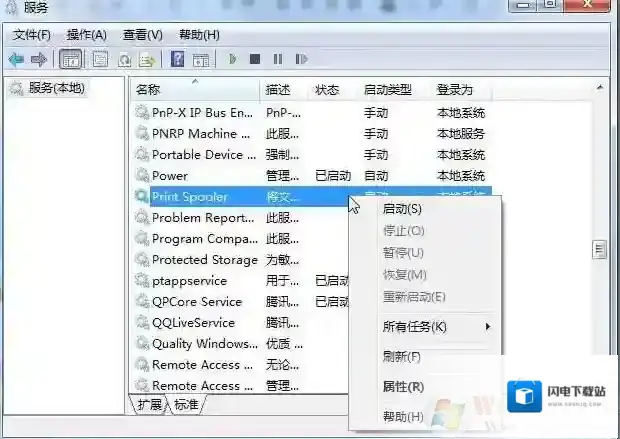The height and width of the screenshot is (439, 620).
Task: Click the Export List toolbar icon
Action: coord(147,59)
